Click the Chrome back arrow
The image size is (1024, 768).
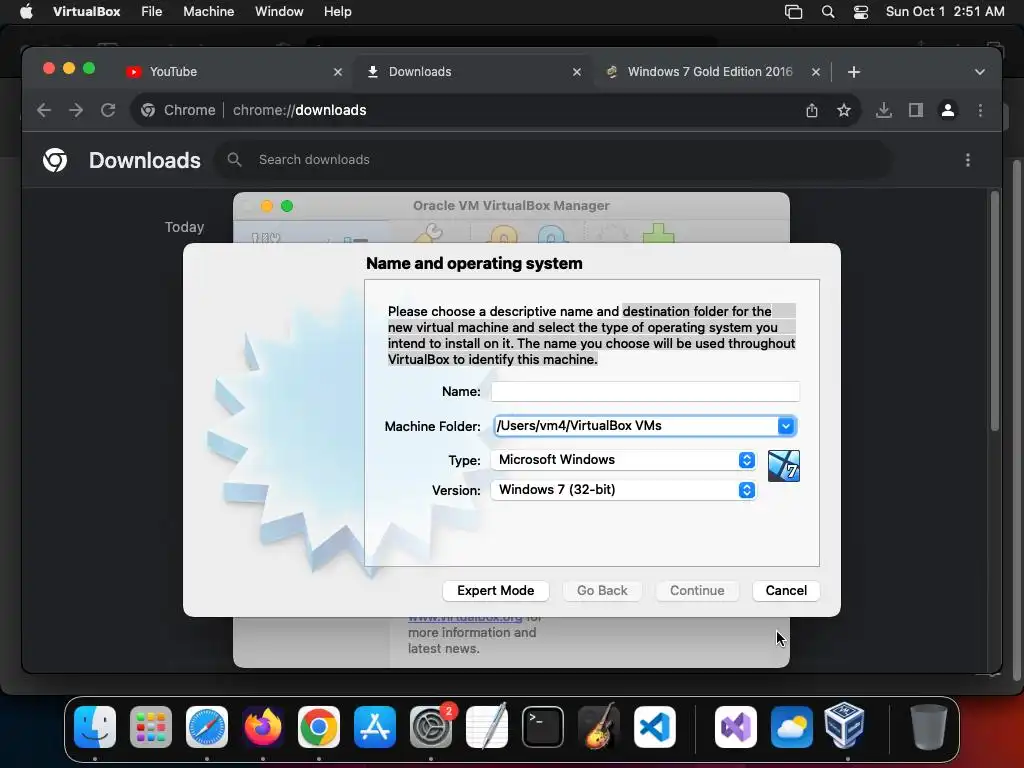pyautogui.click(x=44, y=110)
